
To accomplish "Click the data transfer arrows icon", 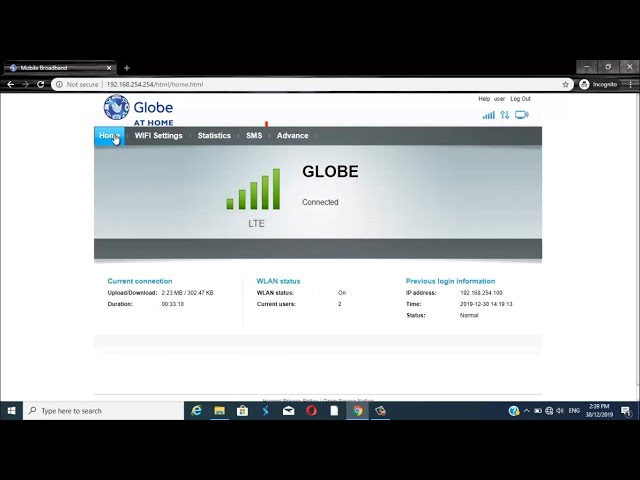I will click(505, 115).
